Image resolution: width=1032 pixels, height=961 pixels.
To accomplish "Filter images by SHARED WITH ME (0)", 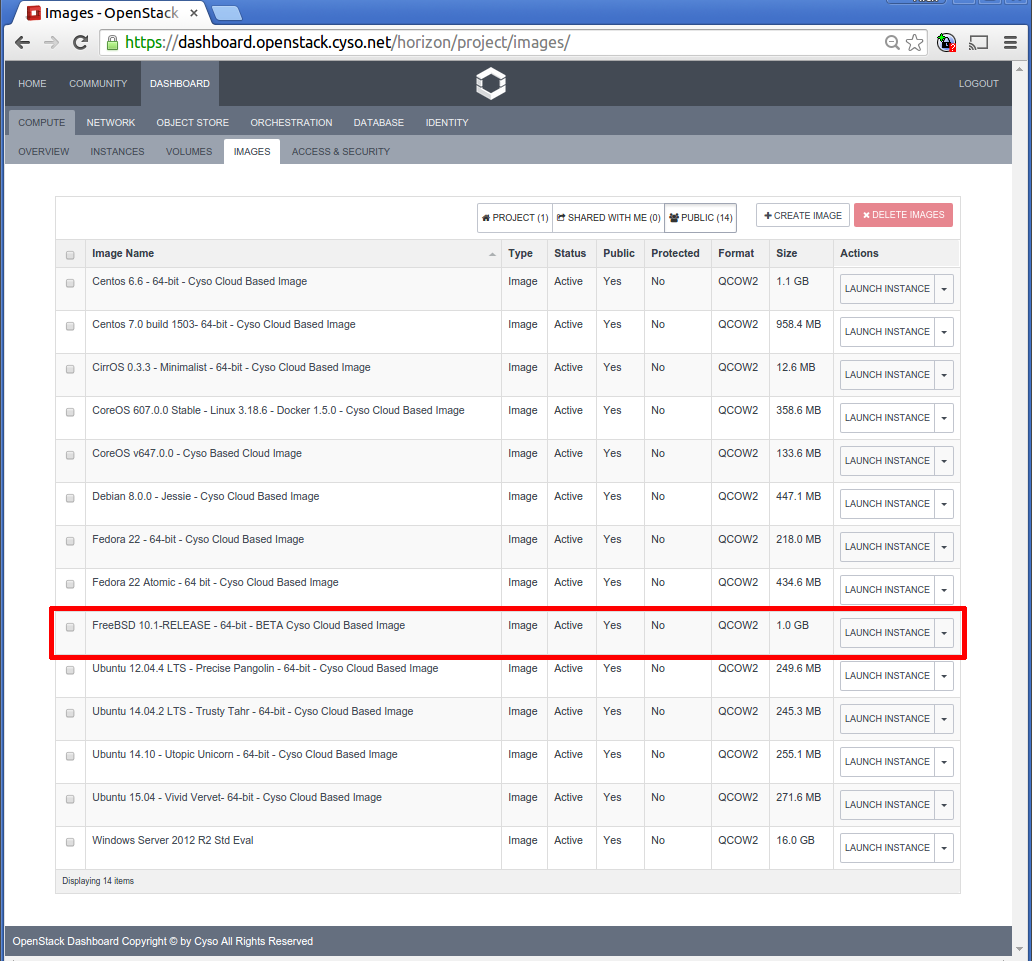I will coord(608,218).
